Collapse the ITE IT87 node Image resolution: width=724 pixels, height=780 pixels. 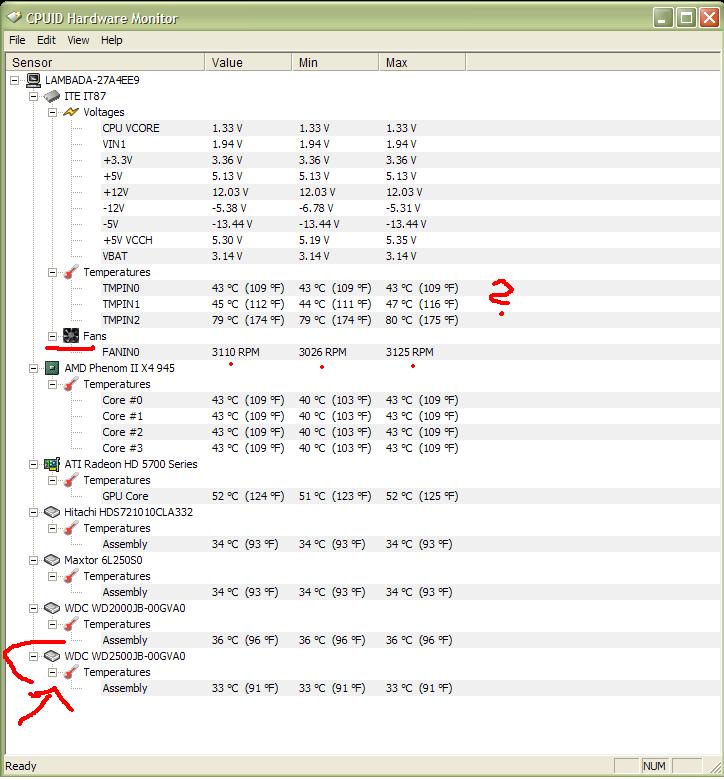tap(33, 96)
